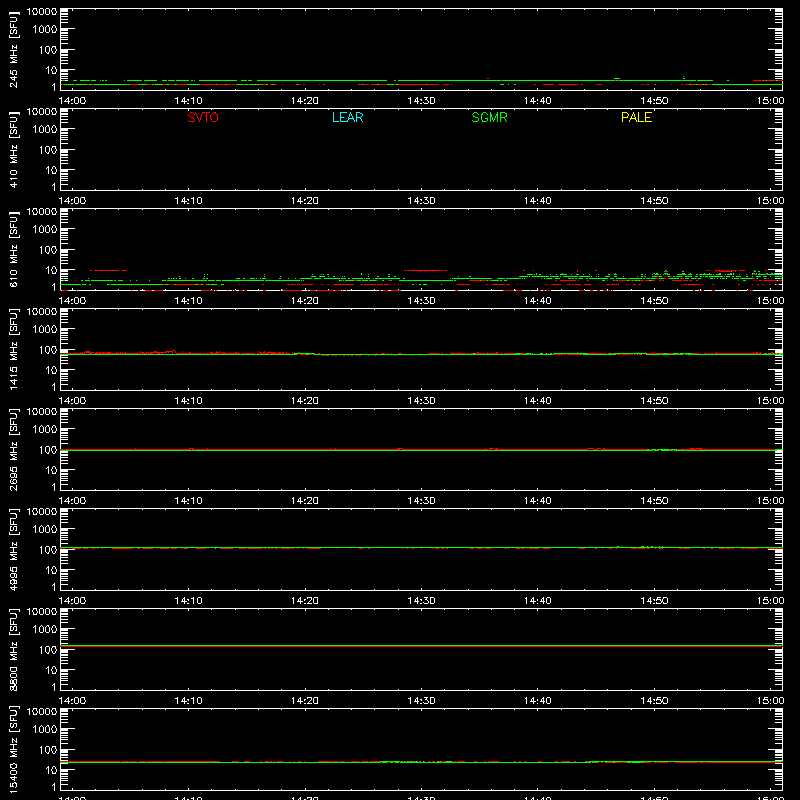Viewport: 800px width, 800px height.
Task: Select the 2695 MHz [SFU] axis title
Action: [13, 449]
